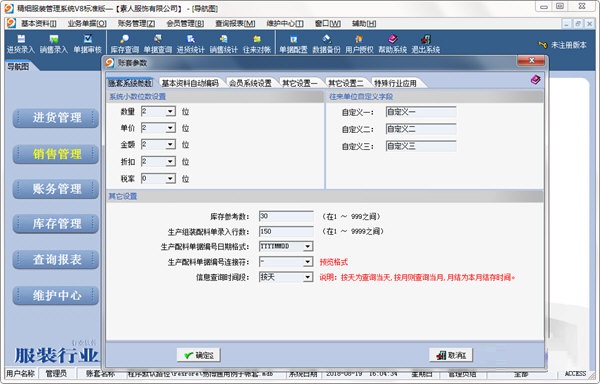This screenshot has height=384, width=600.
Task: Click the 取消 button
Action: click(x=451, y=355)
